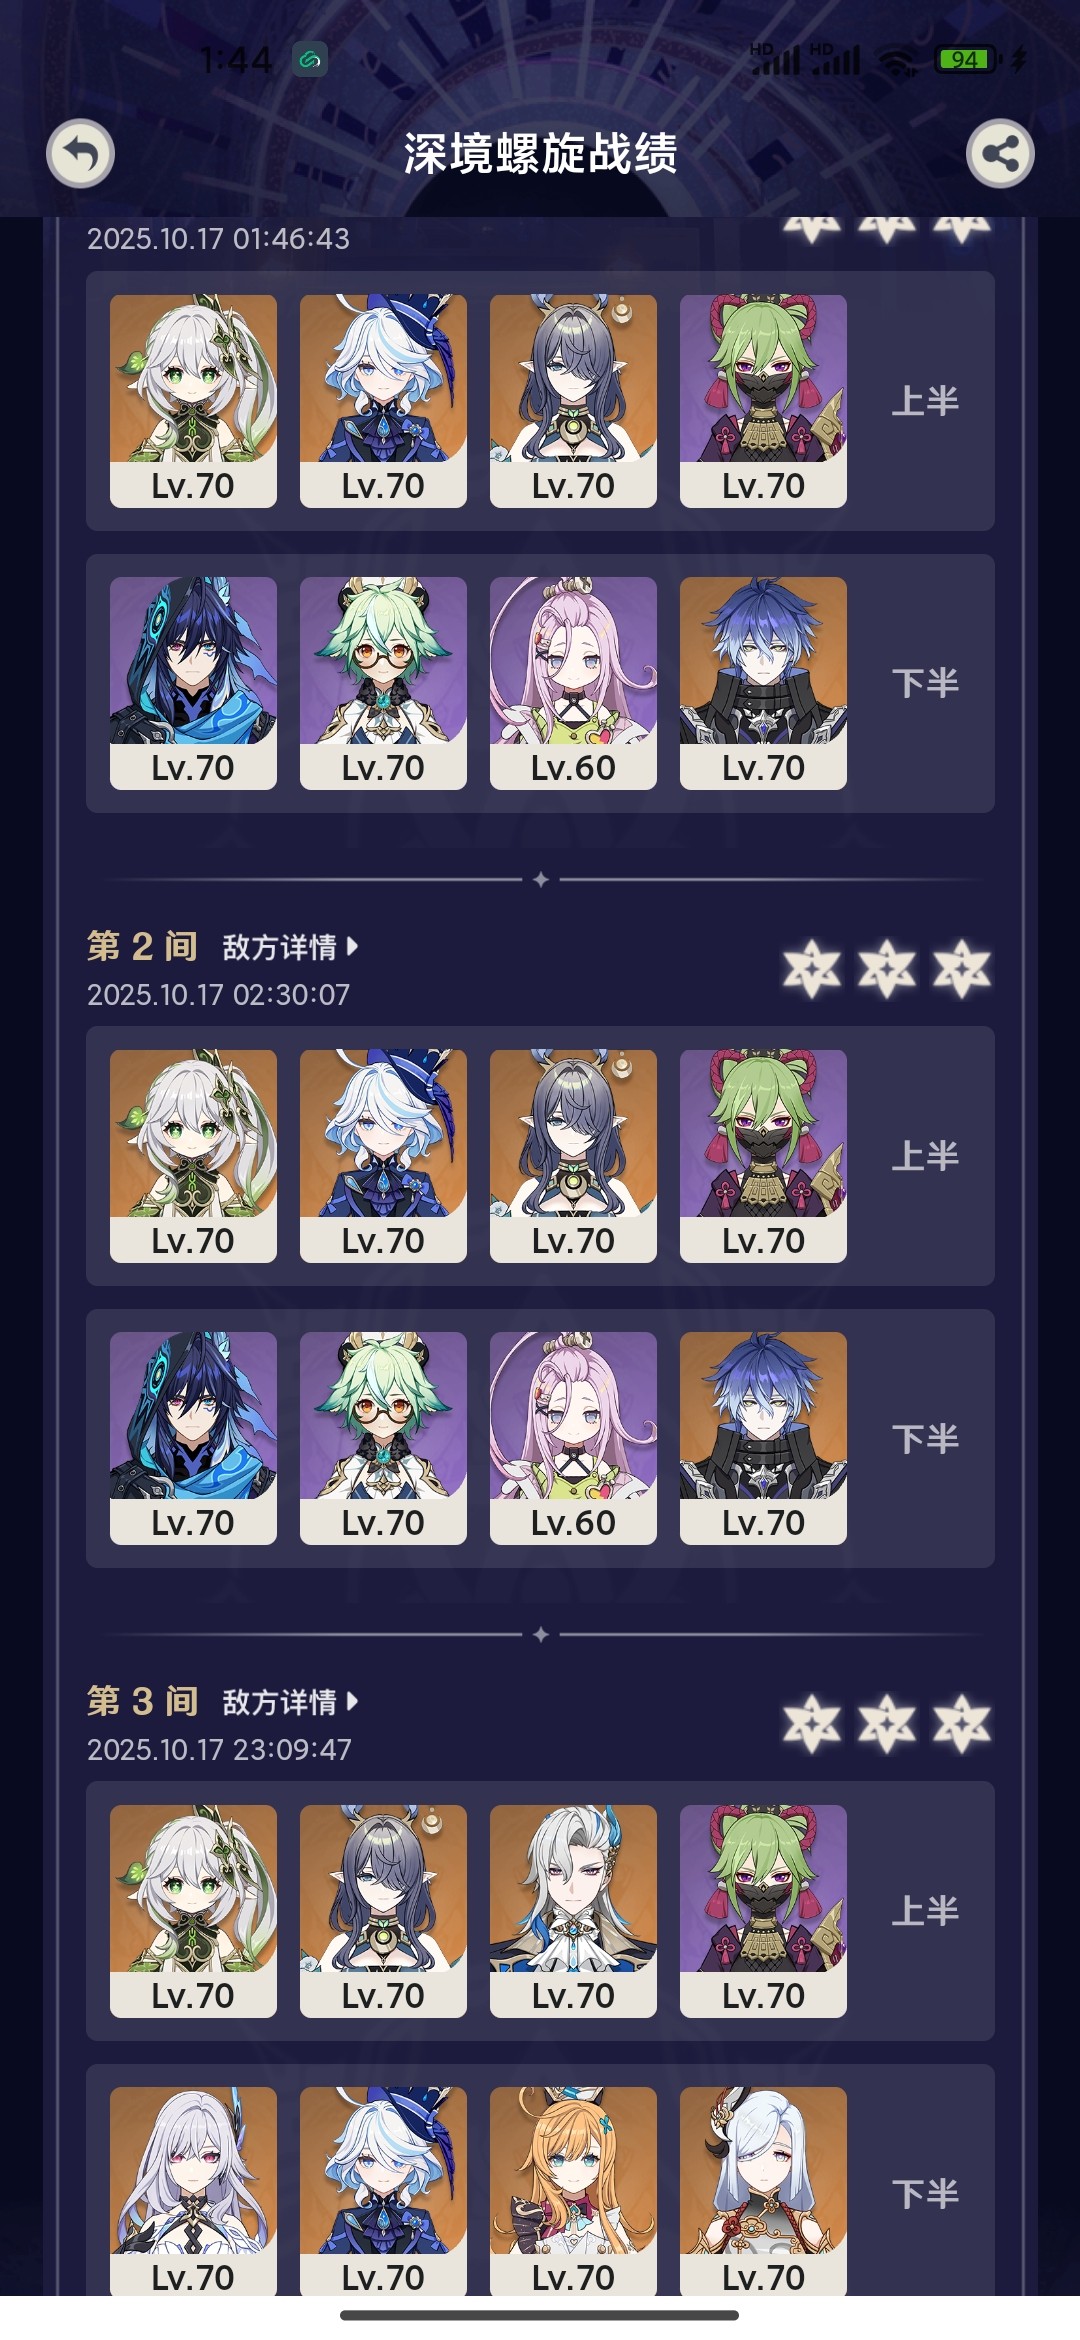1080x2340 pixels.
Task: Expand 敌方详情 for 第 3 间
Action: pos(290,1702)
